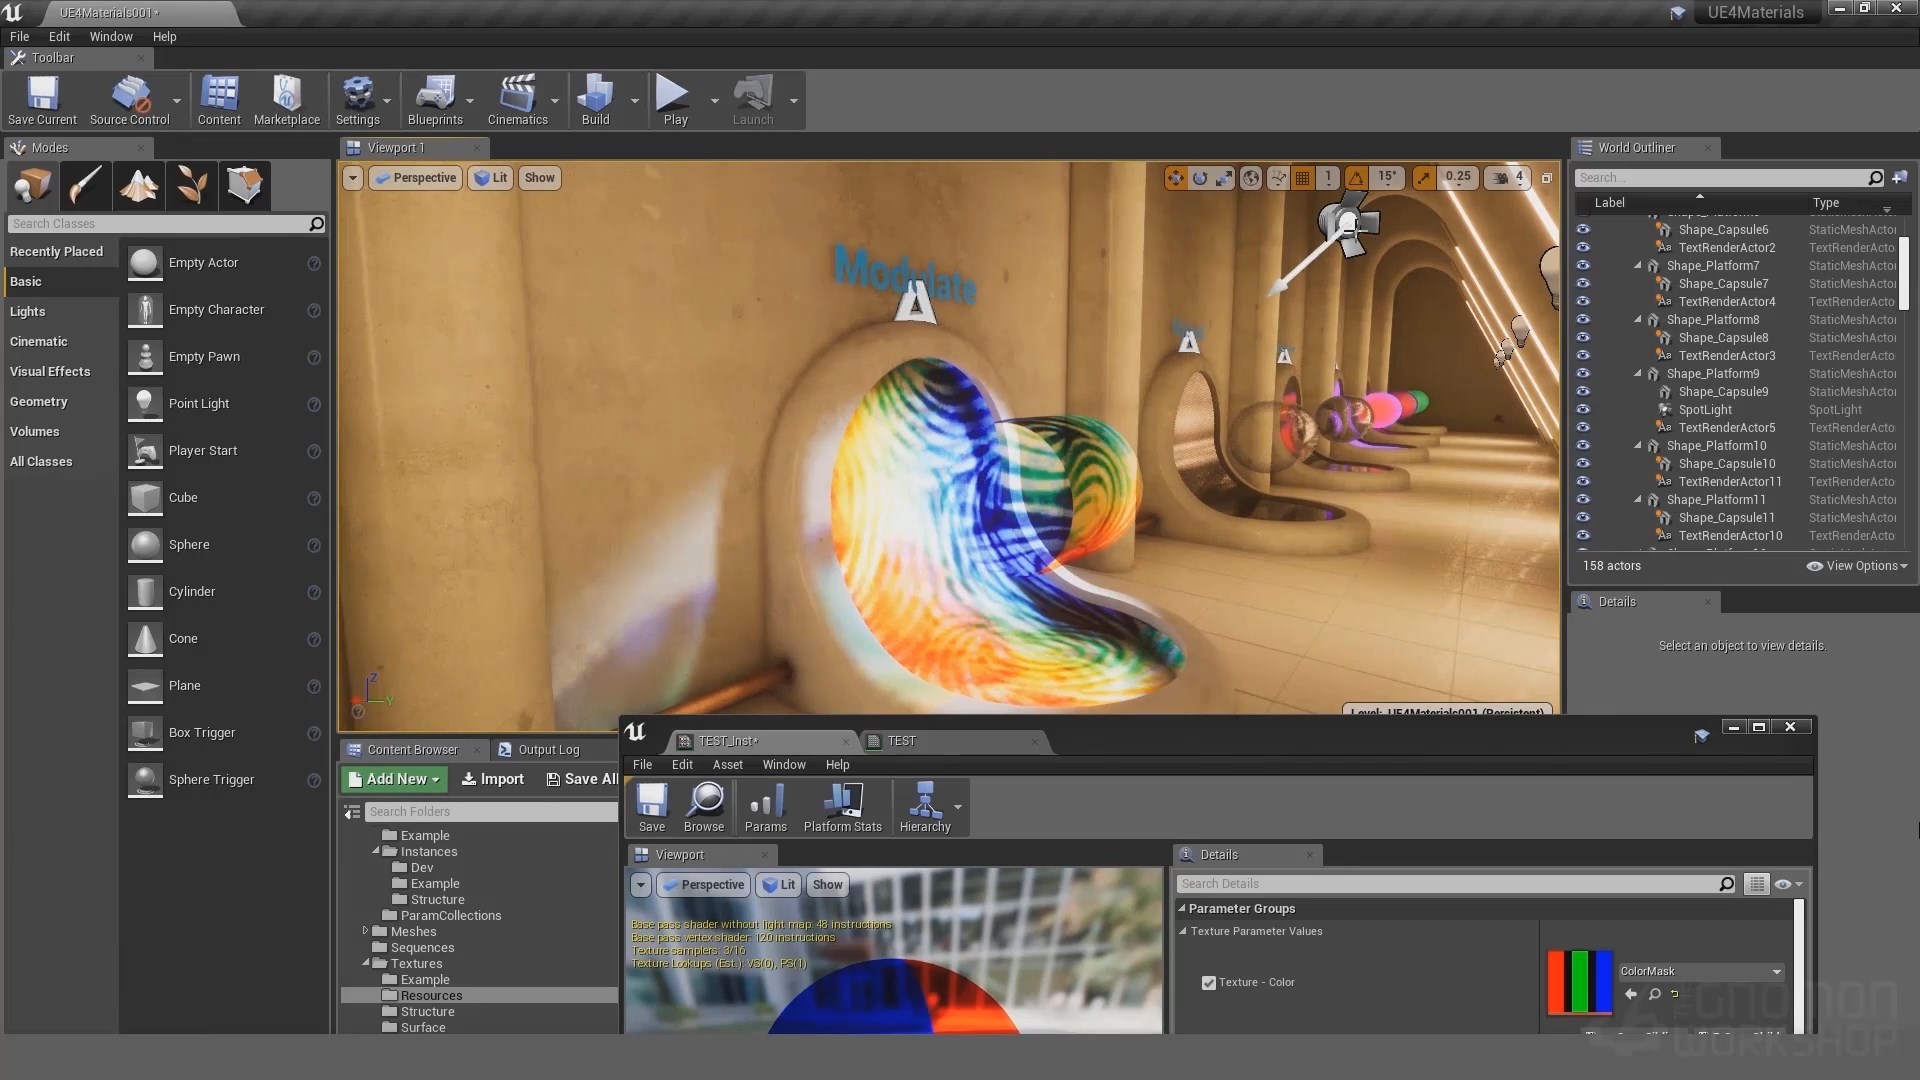Open the Marketplace
Screen dimensions: 1920x1080
pyautogui.click(x=286, y=99)
